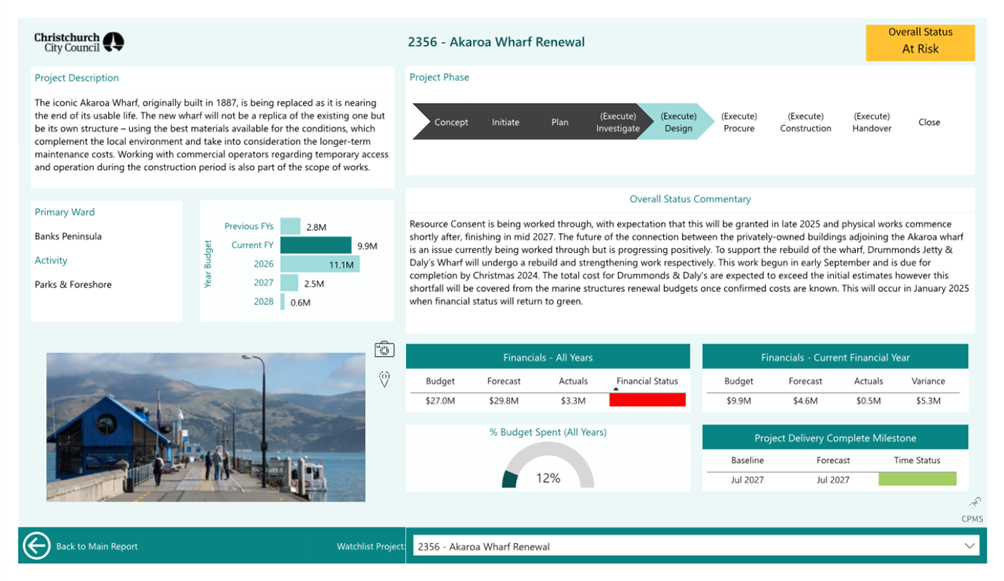Click the 'Financials - All Years' header
Viewport: 1004px width, 581px height.
[x=548, y=357]
